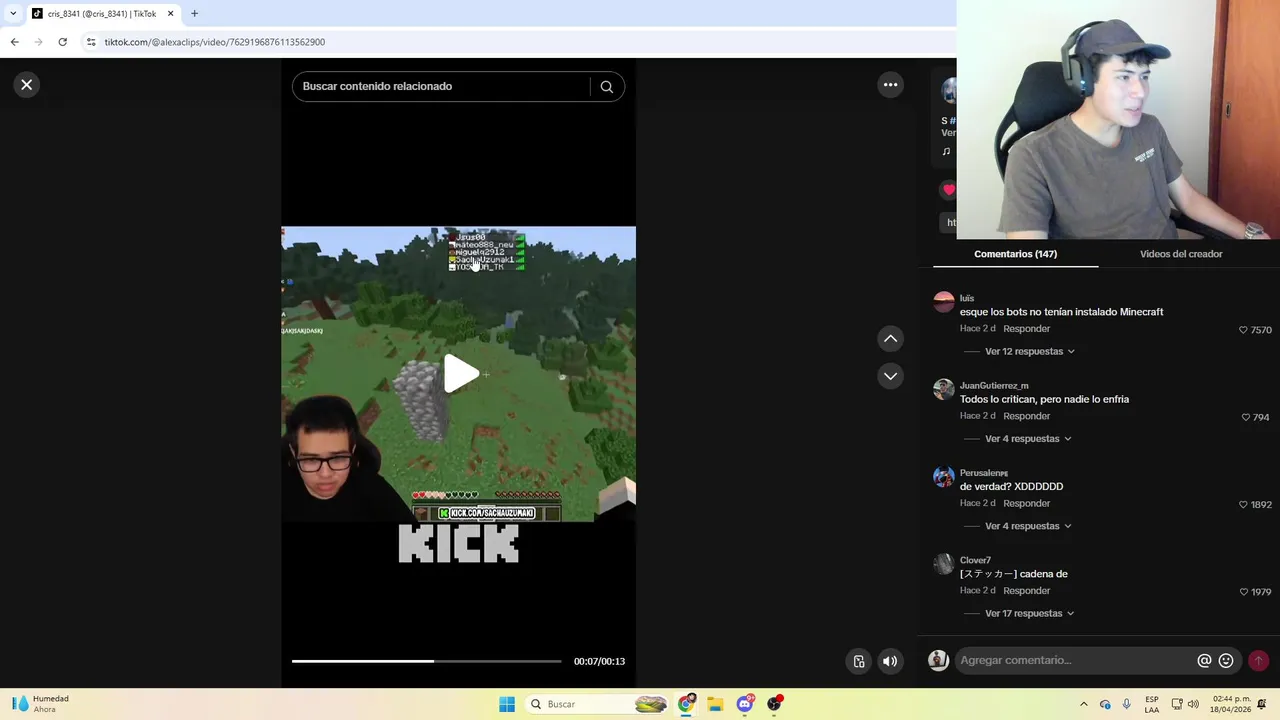
Task: Expand Ver 17 respuestas replies
Action: coord(1029,614)
